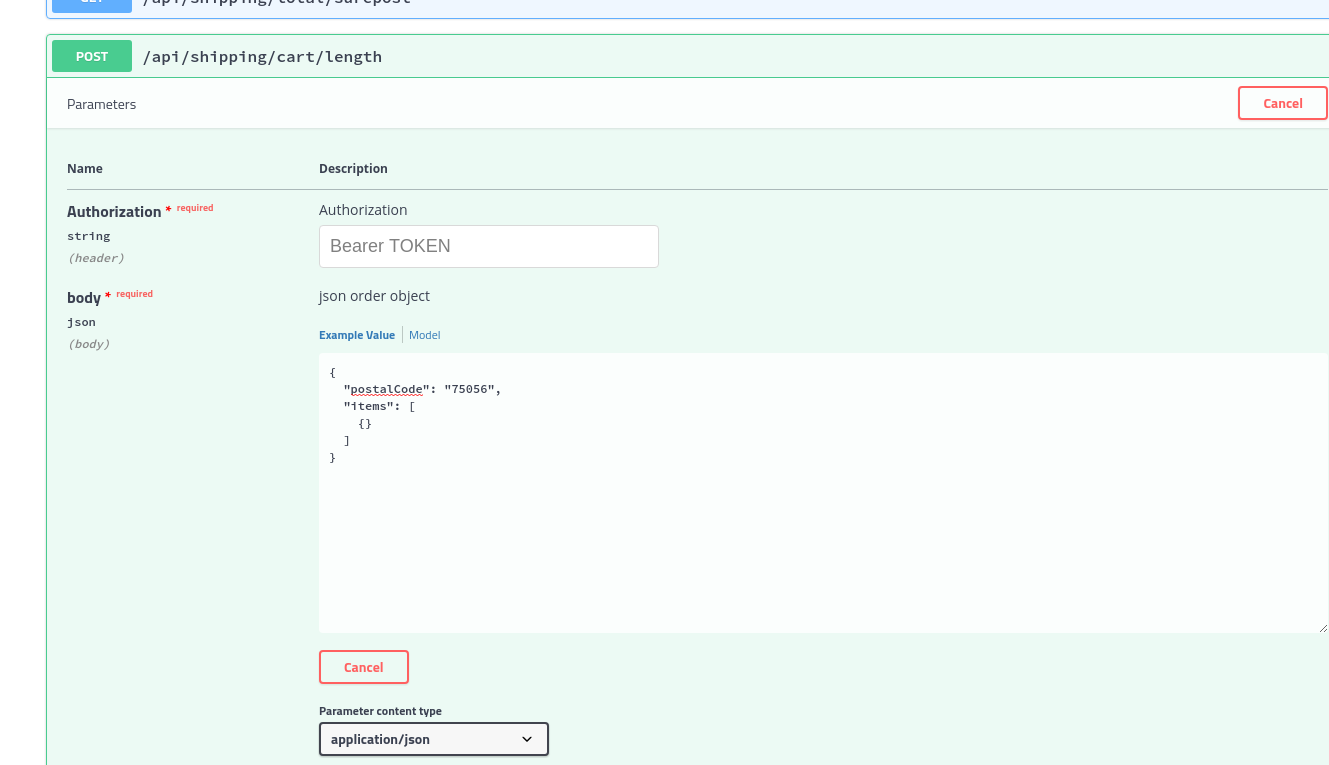
Task: Click the body parameter name
Action: coord(84,298)
